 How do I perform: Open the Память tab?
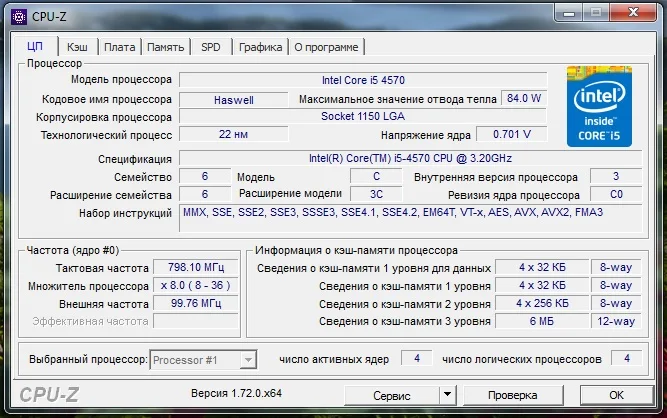coord(165,47)
